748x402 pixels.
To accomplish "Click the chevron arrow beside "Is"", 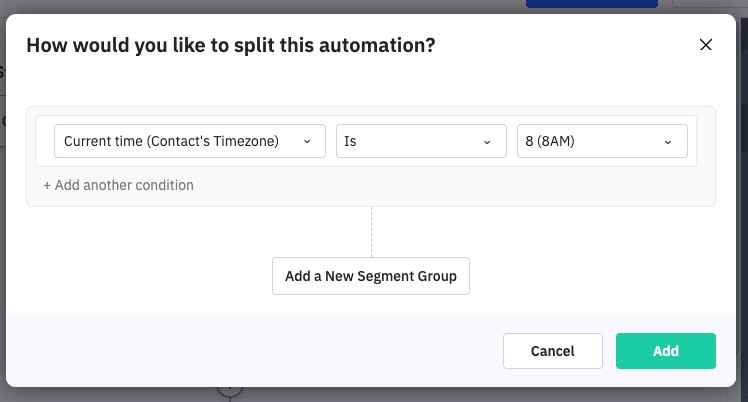I will tap(487, 142).
